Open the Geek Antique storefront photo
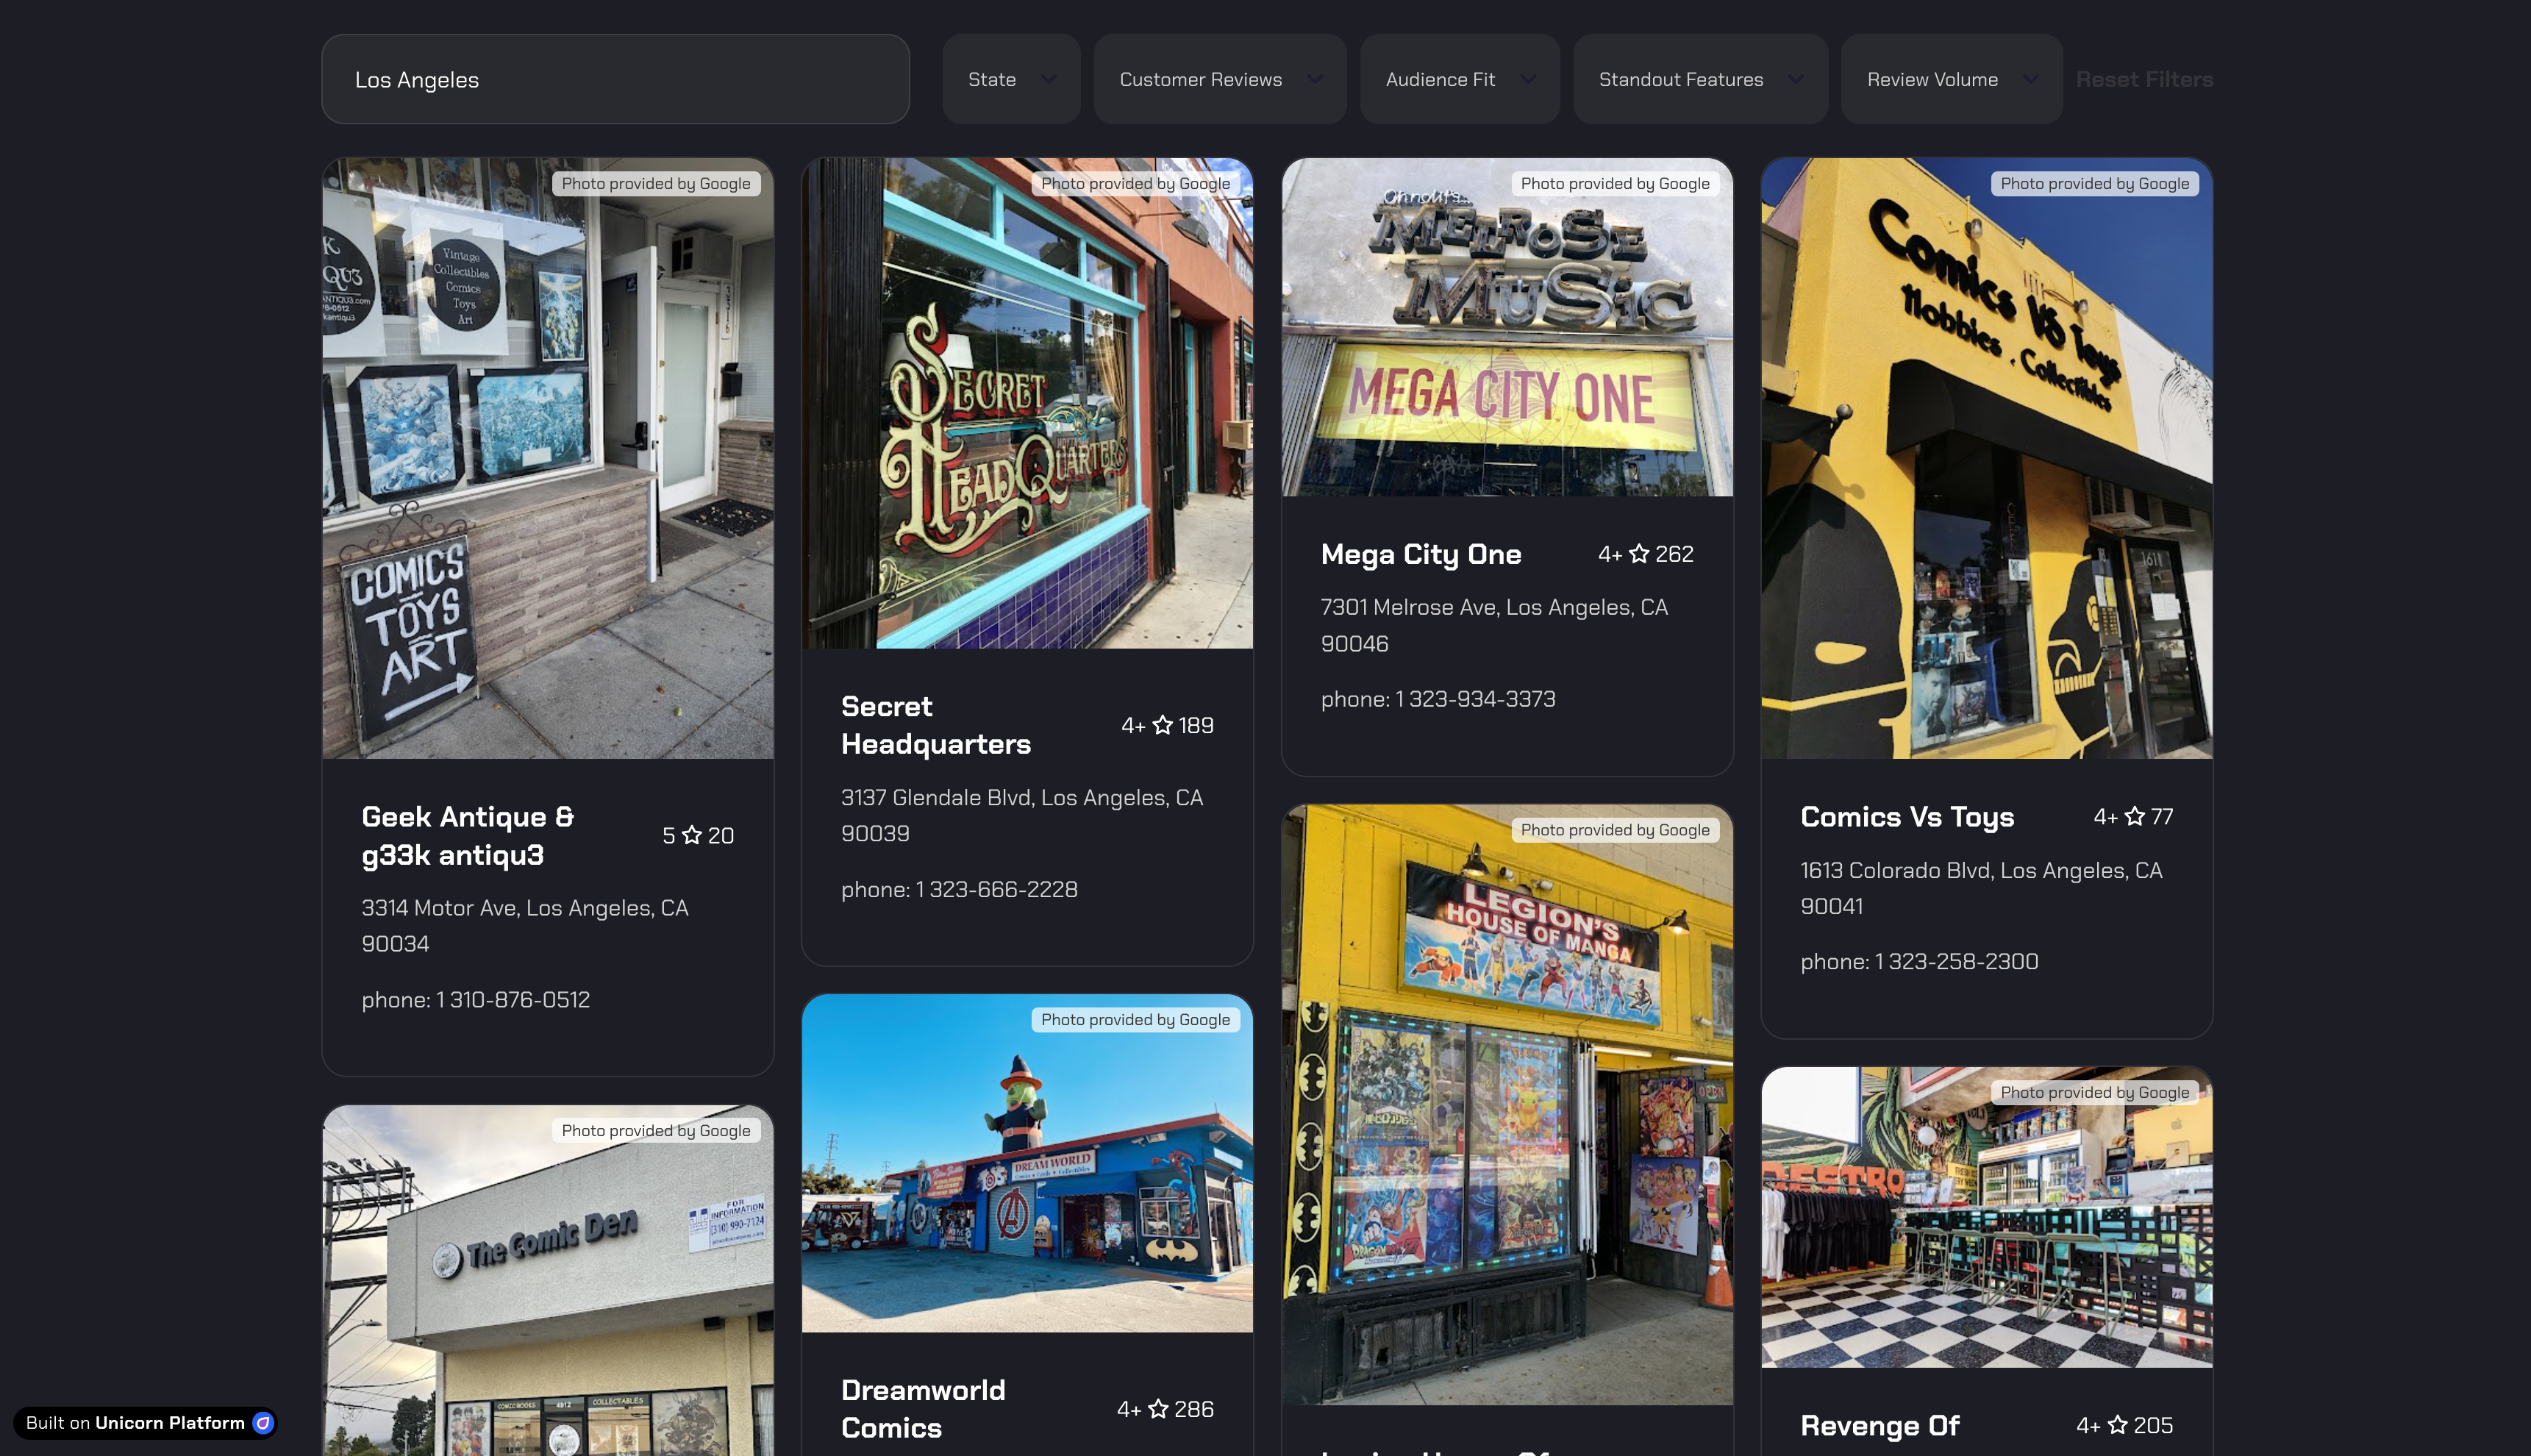The width and height of the screenshot is (2531, 1456). coord(548,458)
